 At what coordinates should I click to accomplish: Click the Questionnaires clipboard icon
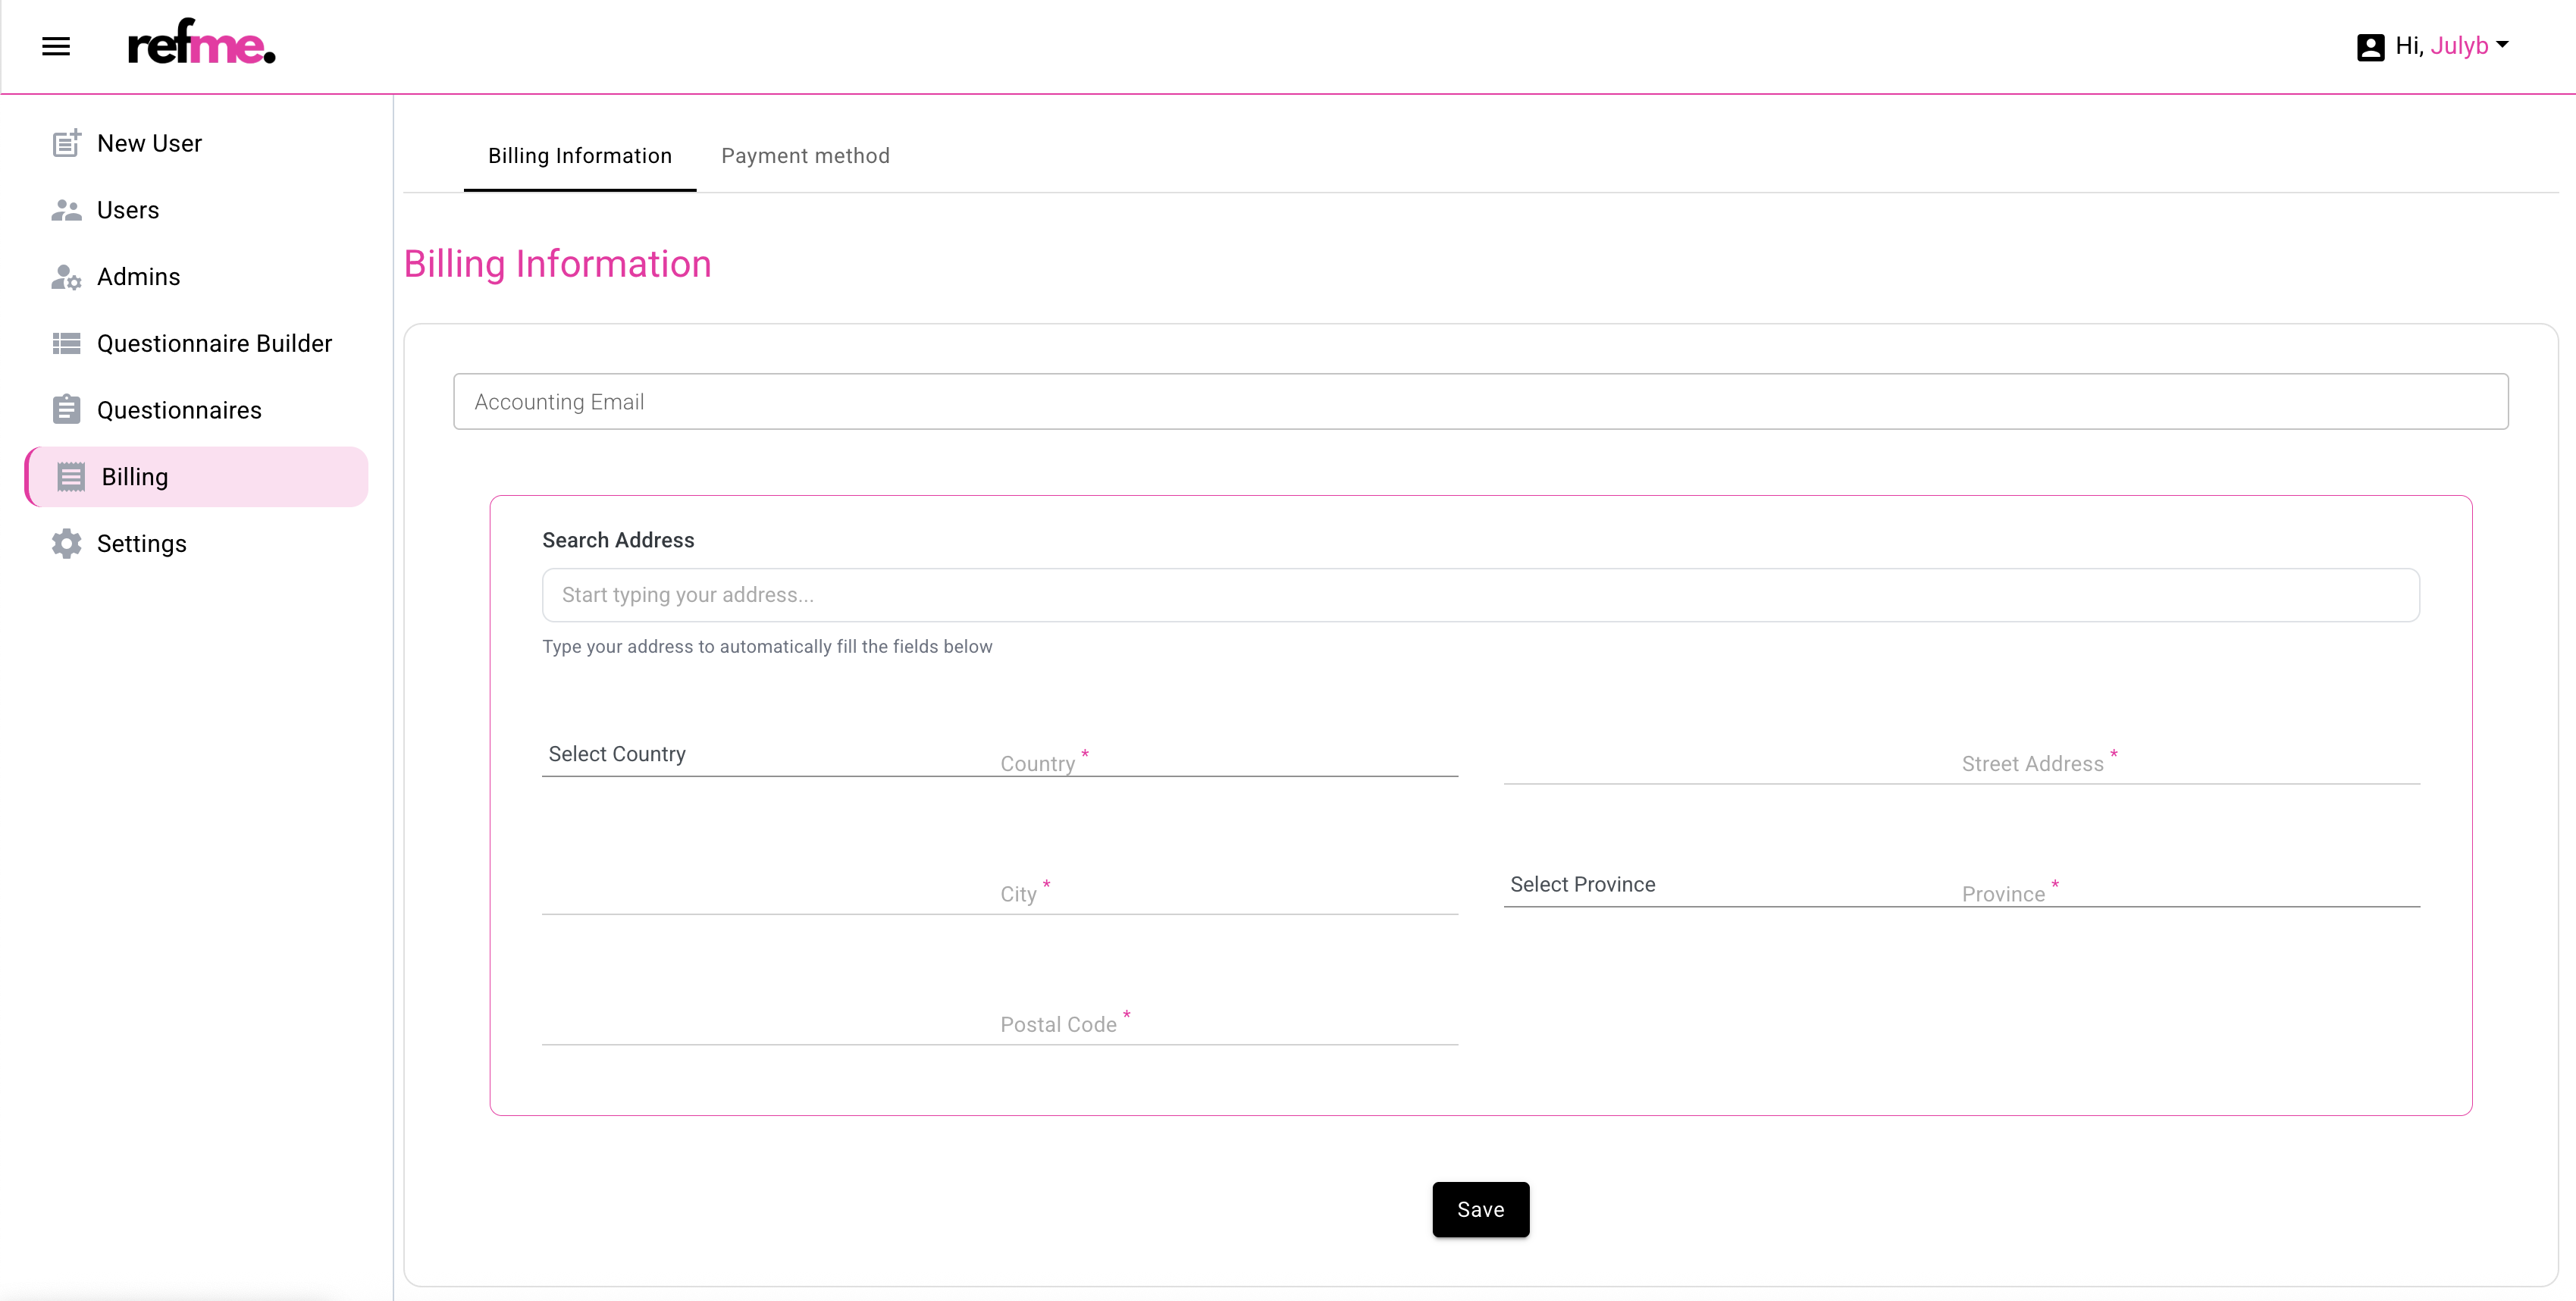coord(66,409)
